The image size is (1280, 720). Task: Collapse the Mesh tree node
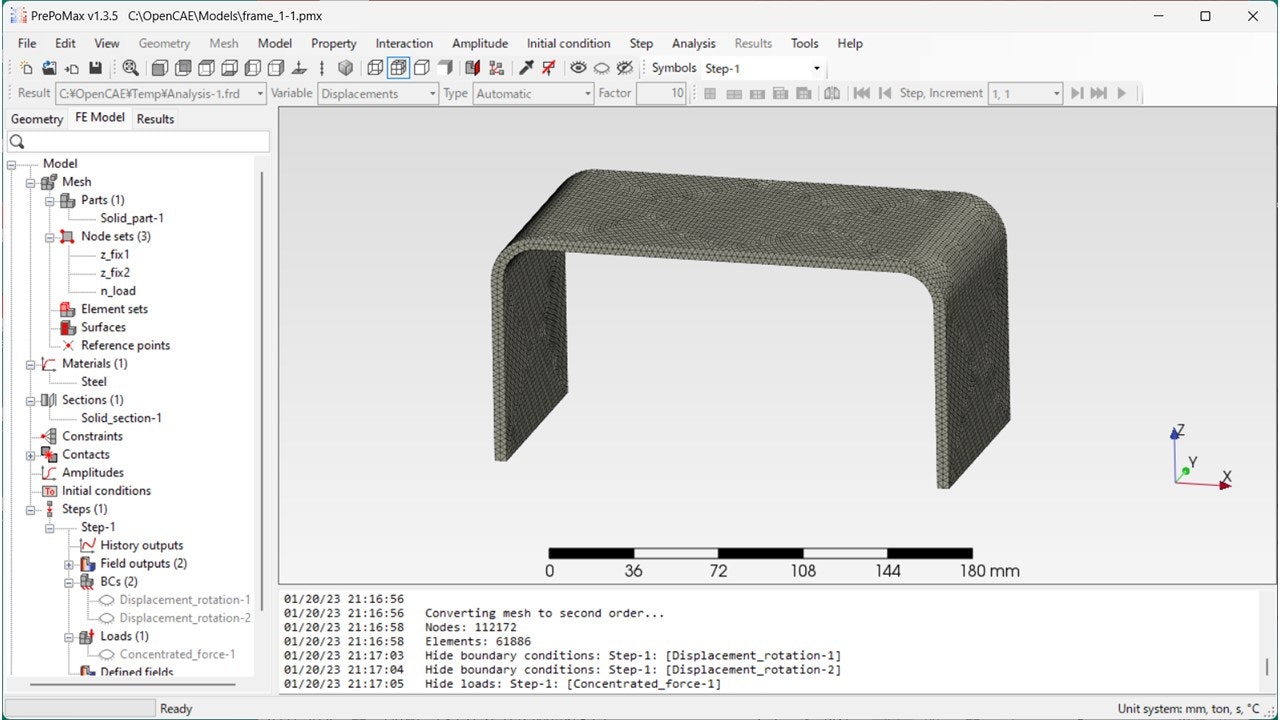tap(30, 182)
